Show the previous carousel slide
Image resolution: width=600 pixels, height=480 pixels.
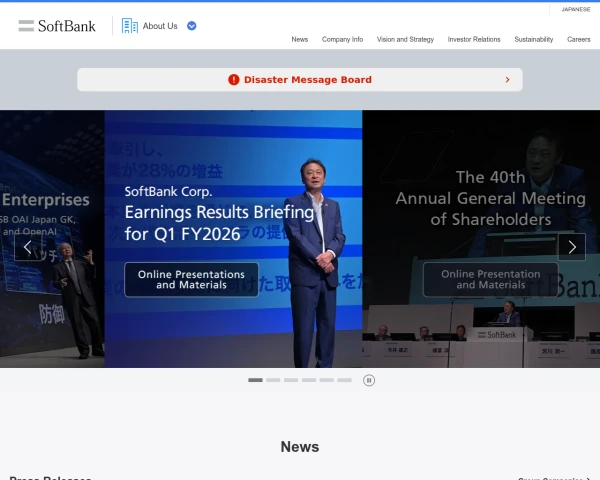coord(28,247)
